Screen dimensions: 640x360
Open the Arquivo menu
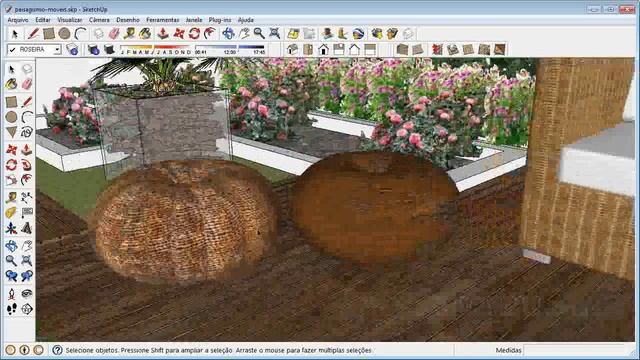coord(18,20)
